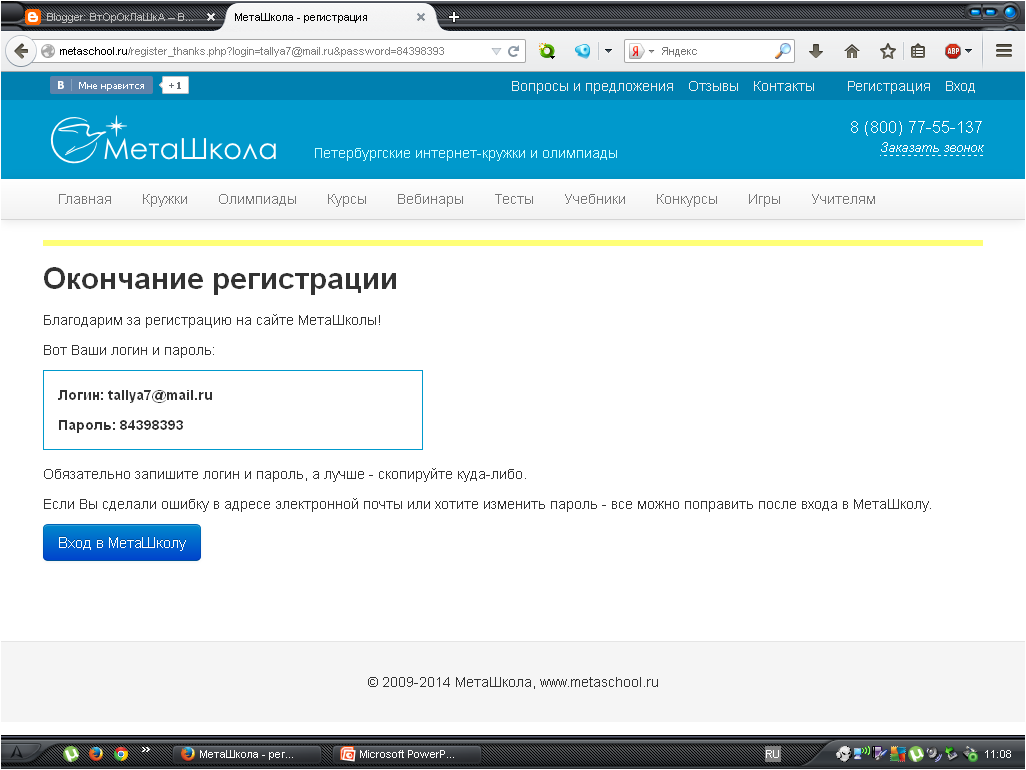Open the Adblock Plus dropdown arrow
This screenshot has width=1026, height=770.
968,51
